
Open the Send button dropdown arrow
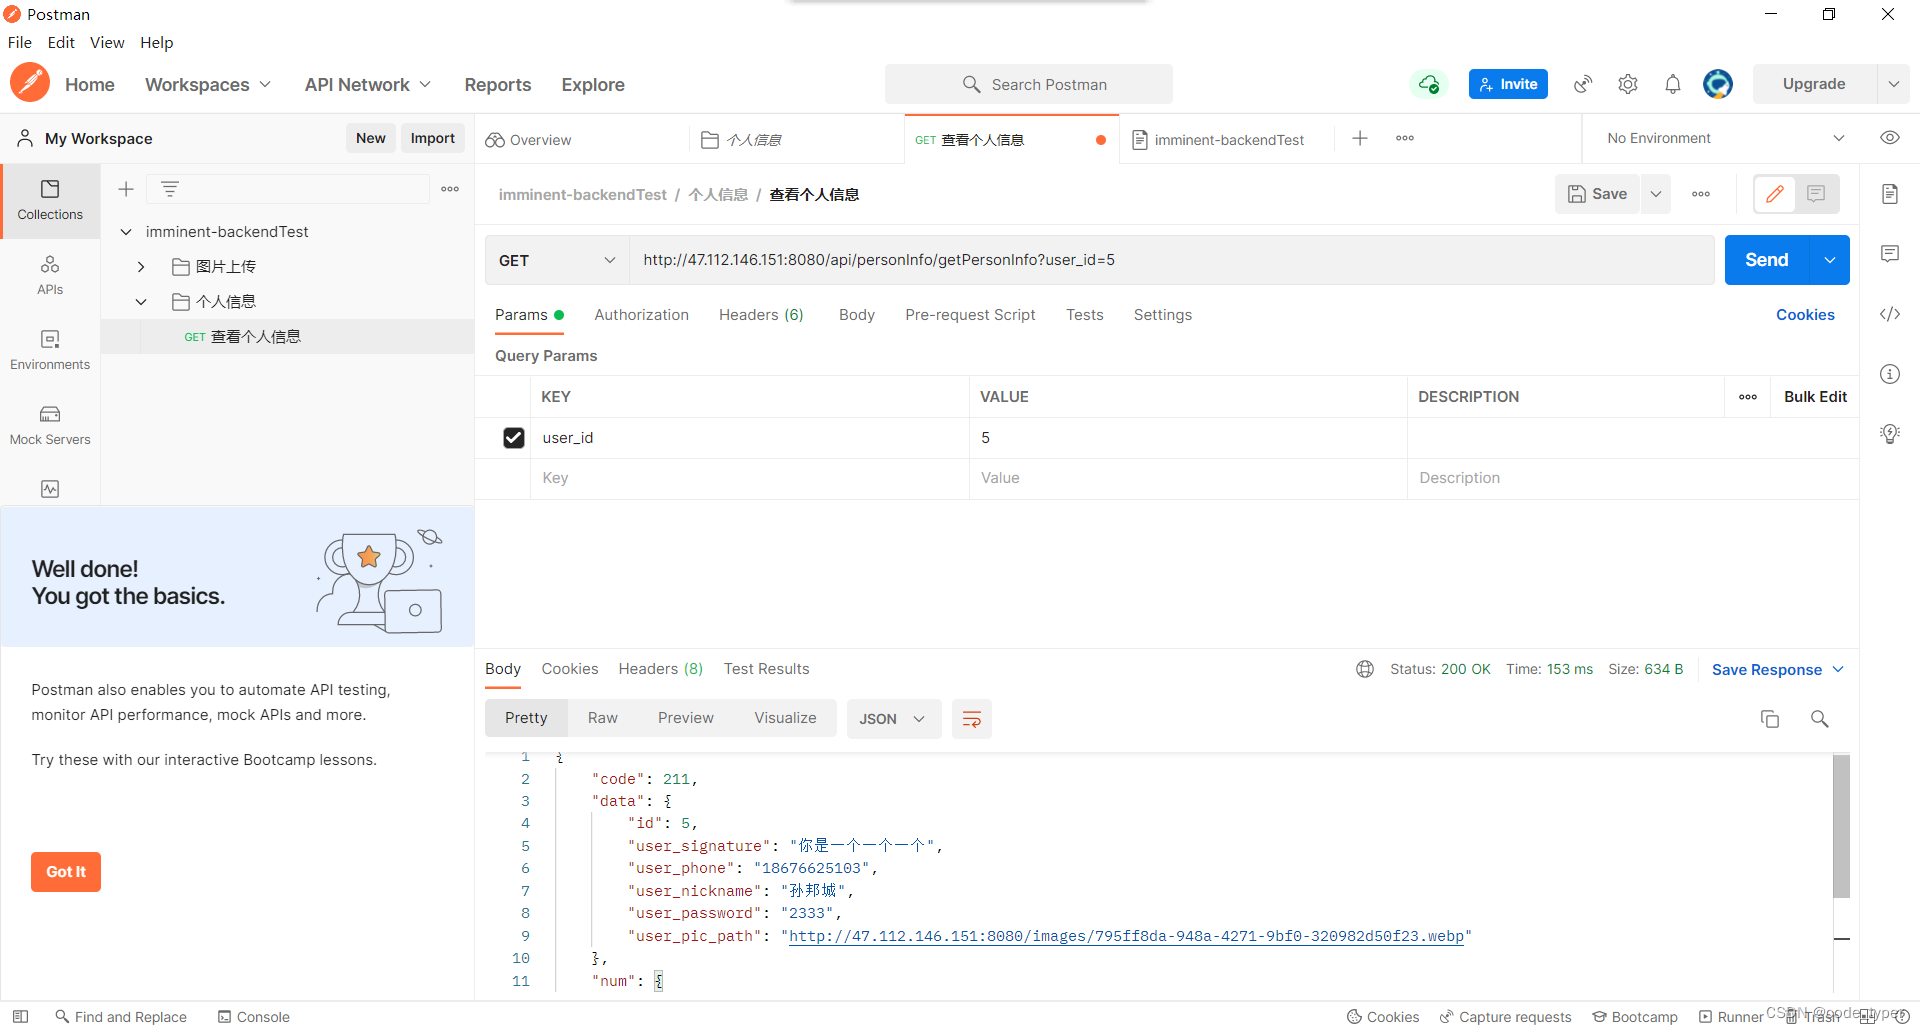coord(1830,260)
